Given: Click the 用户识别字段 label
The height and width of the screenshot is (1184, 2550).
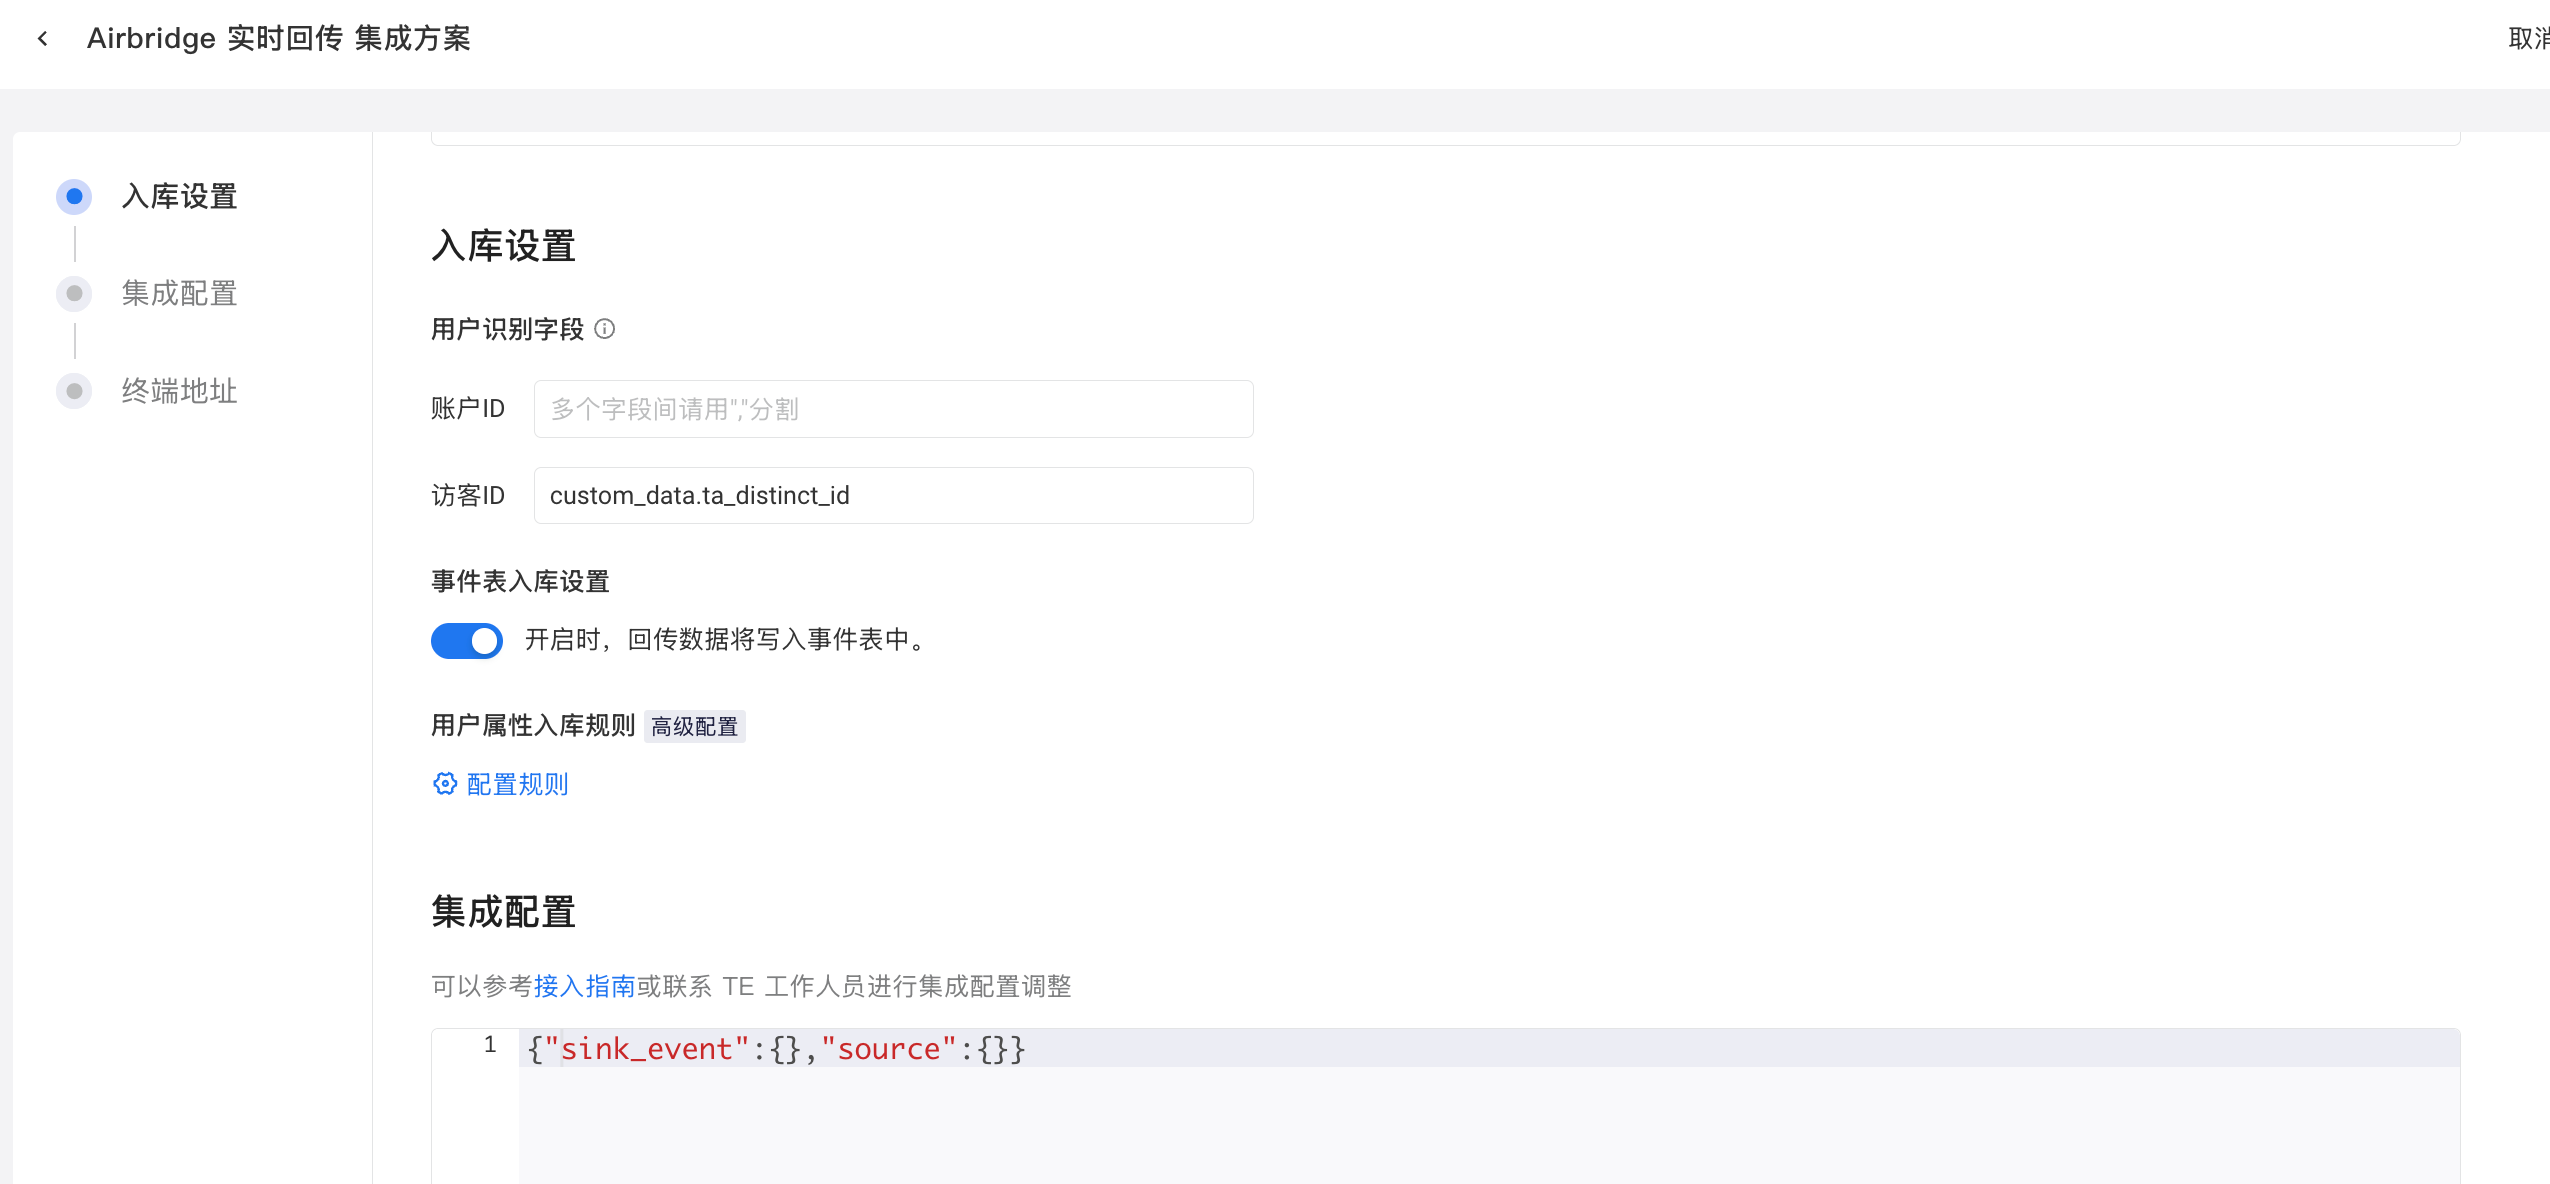Looking at the screenshot, I should click(507, 329).
